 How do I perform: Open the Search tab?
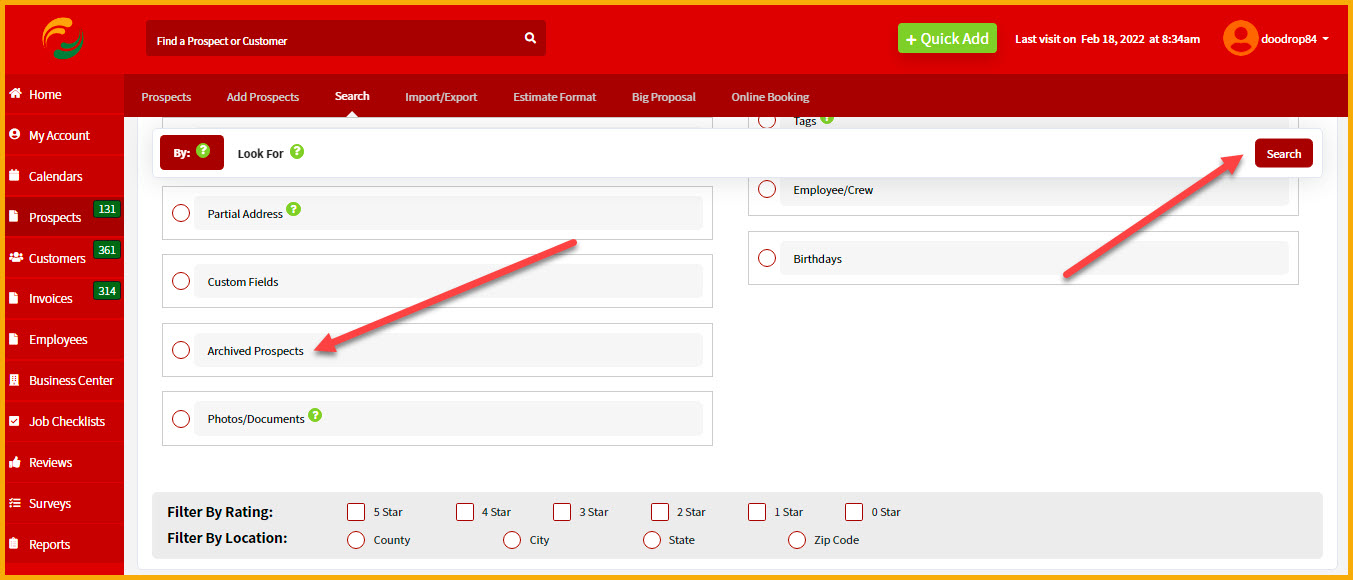[352, 96]
